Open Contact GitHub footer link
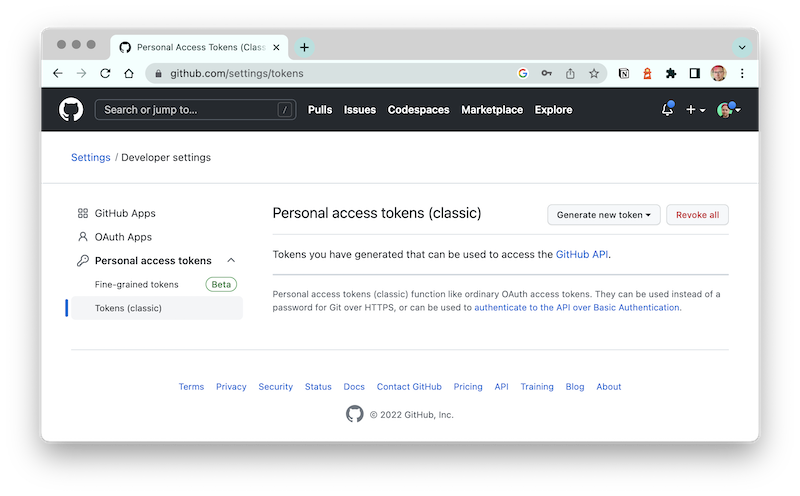 pyautogui.click(x=409, y=386)
